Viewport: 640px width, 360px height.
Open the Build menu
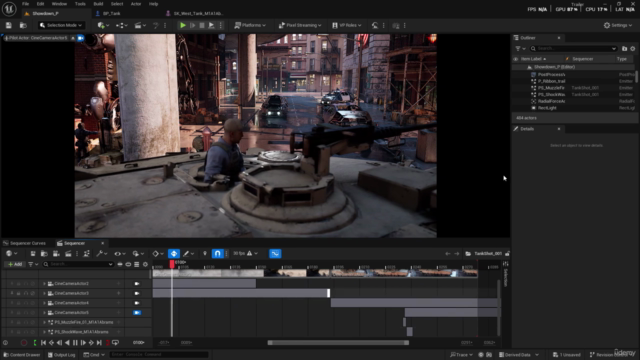point(98,4)
